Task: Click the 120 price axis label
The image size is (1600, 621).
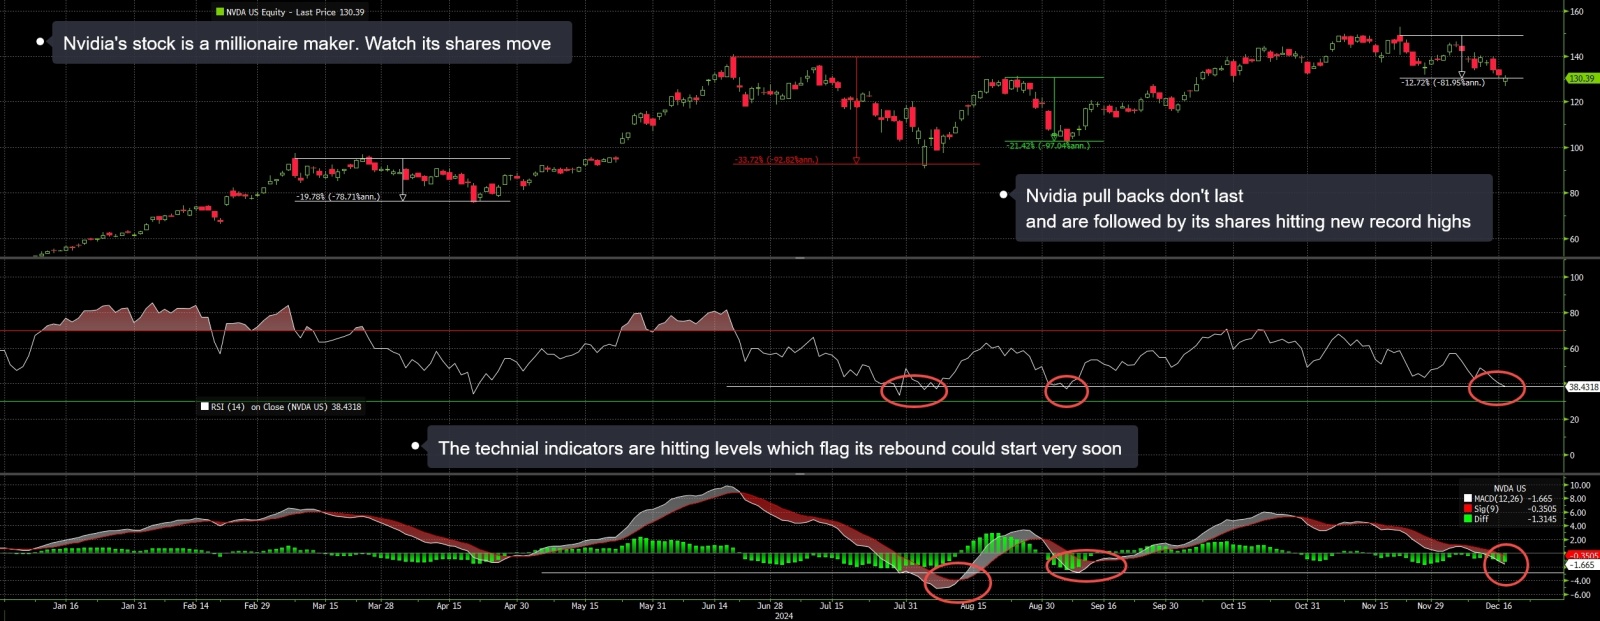Action: point(1577,102)
